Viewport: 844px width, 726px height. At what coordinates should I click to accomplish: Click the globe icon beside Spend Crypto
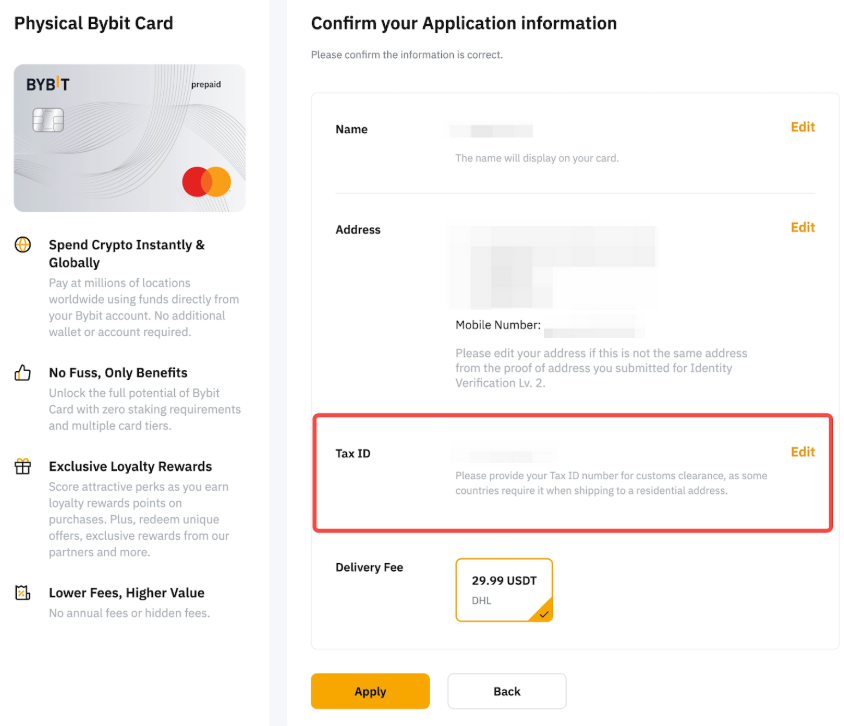[x=22, y=245]
